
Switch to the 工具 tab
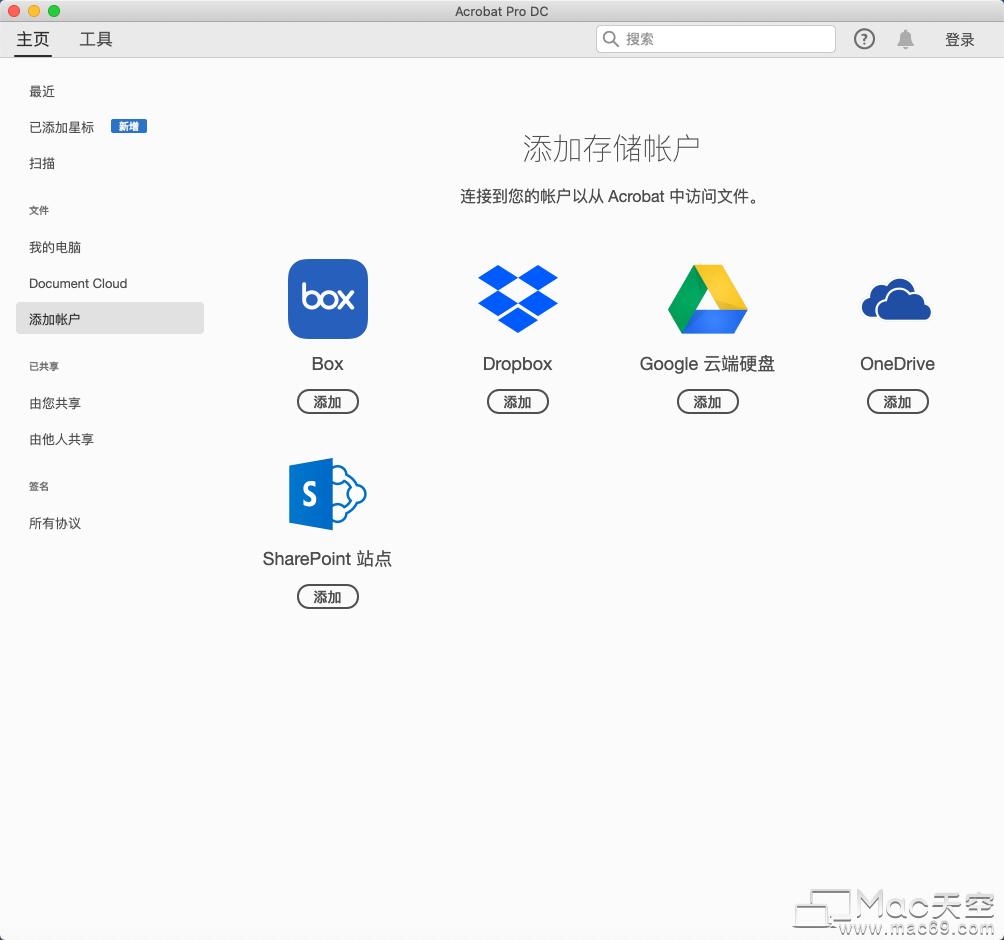(96, 39)
